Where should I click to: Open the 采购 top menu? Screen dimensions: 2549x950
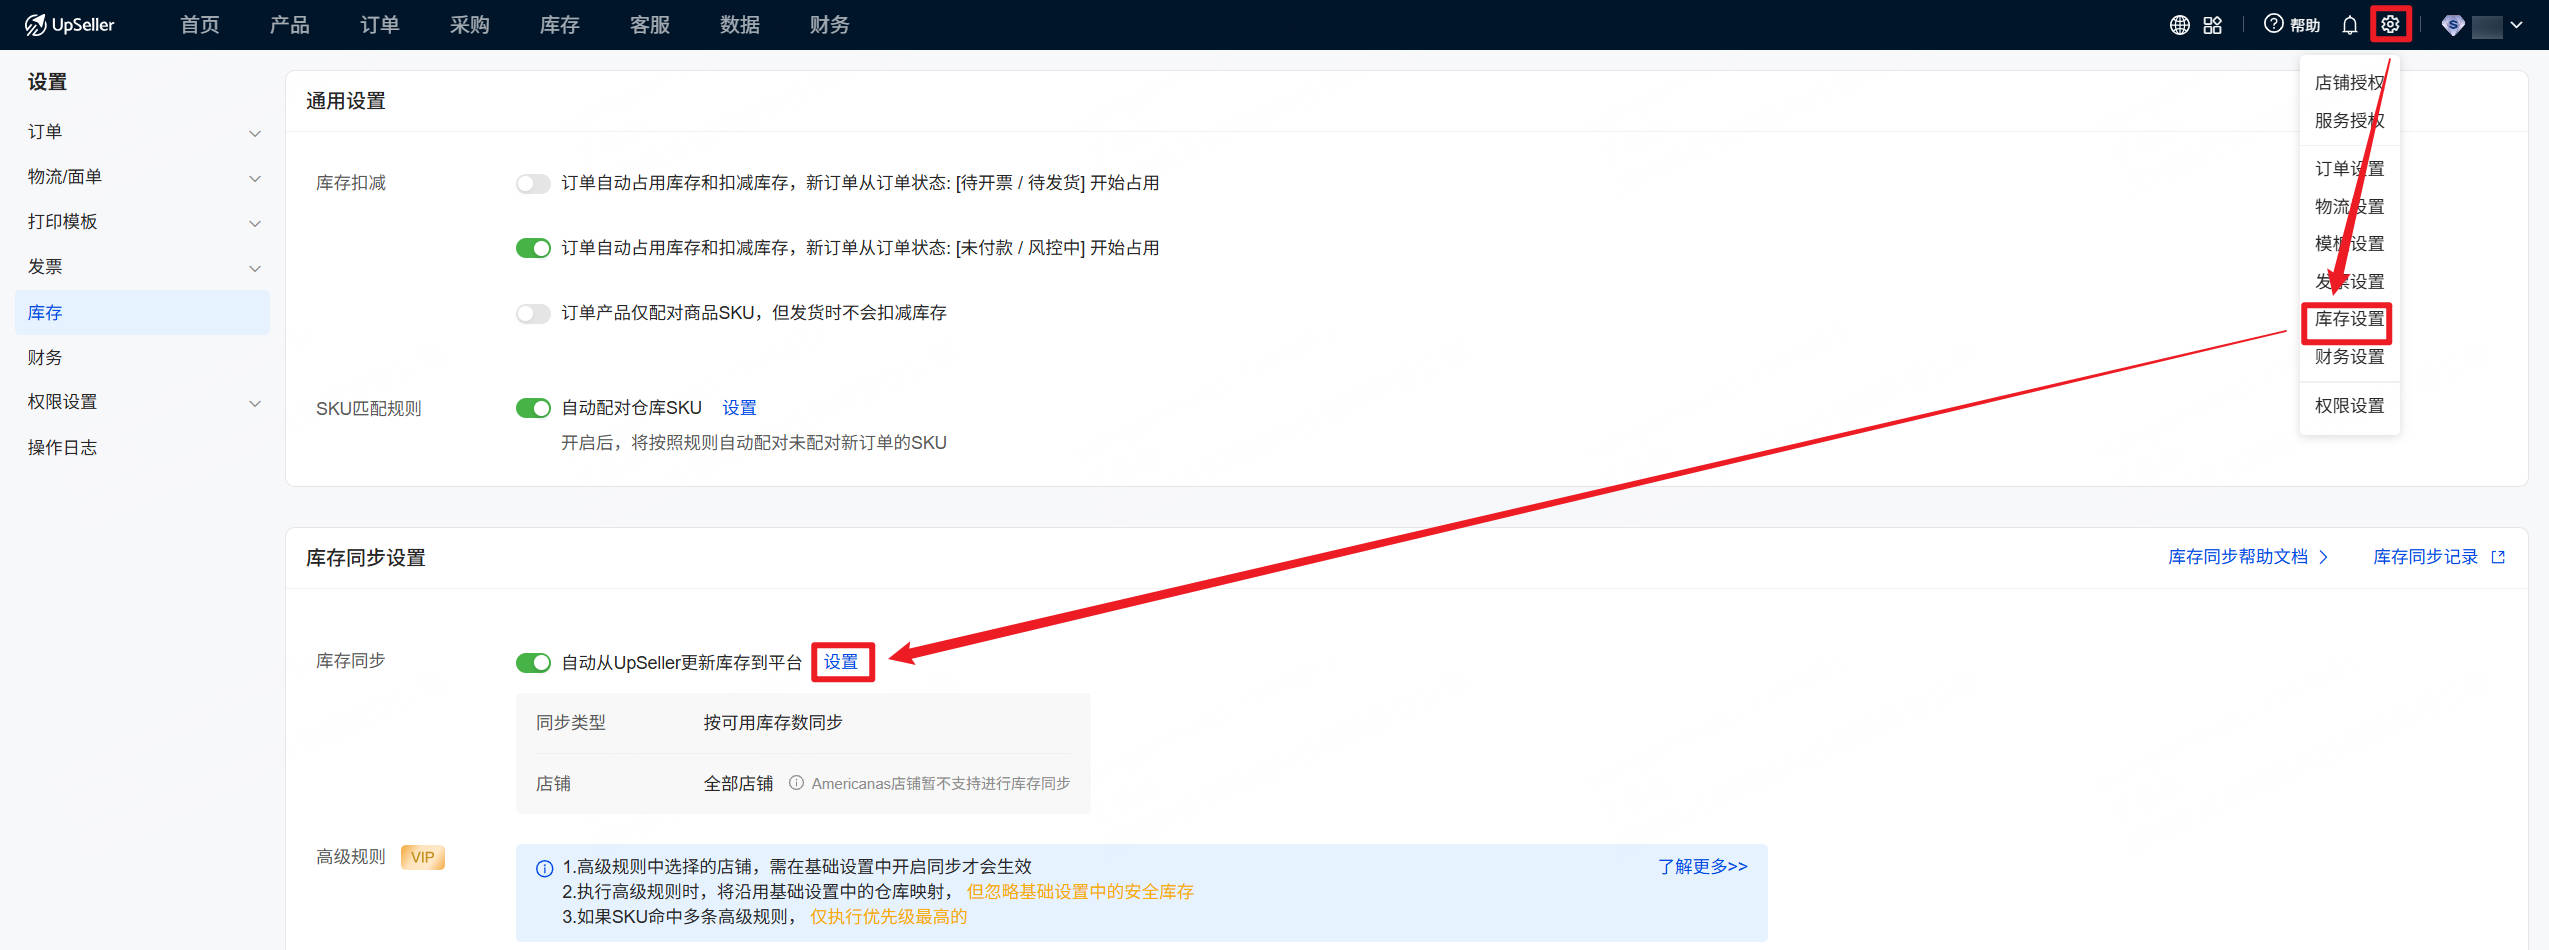click(470, 25)
